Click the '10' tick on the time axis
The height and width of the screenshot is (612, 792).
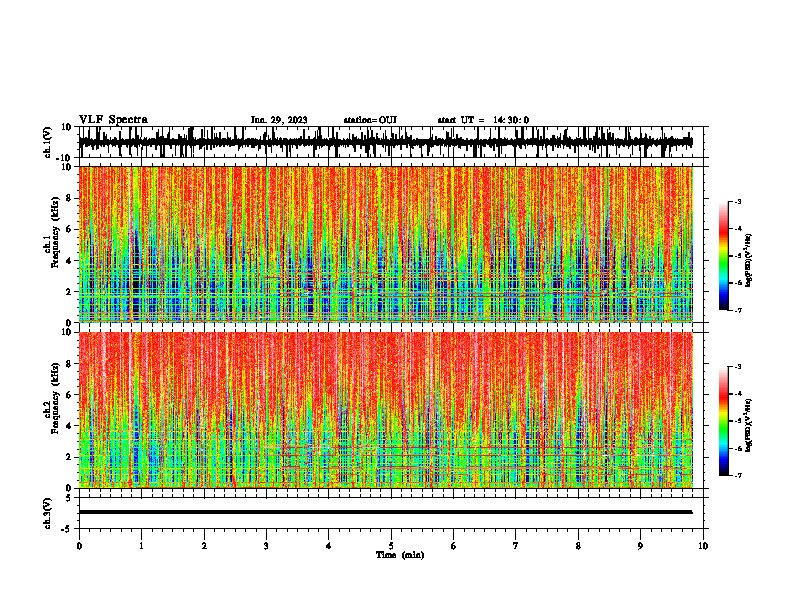(x=703, y=546)
